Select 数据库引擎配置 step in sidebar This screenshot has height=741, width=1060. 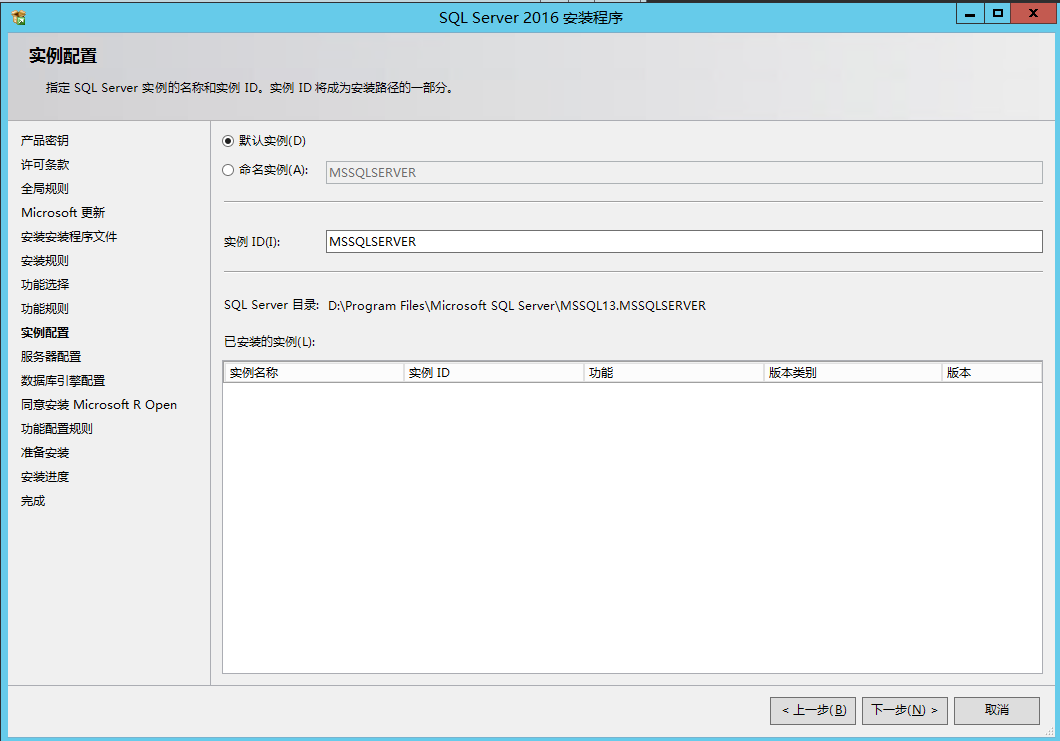click(x=63, y=381)
